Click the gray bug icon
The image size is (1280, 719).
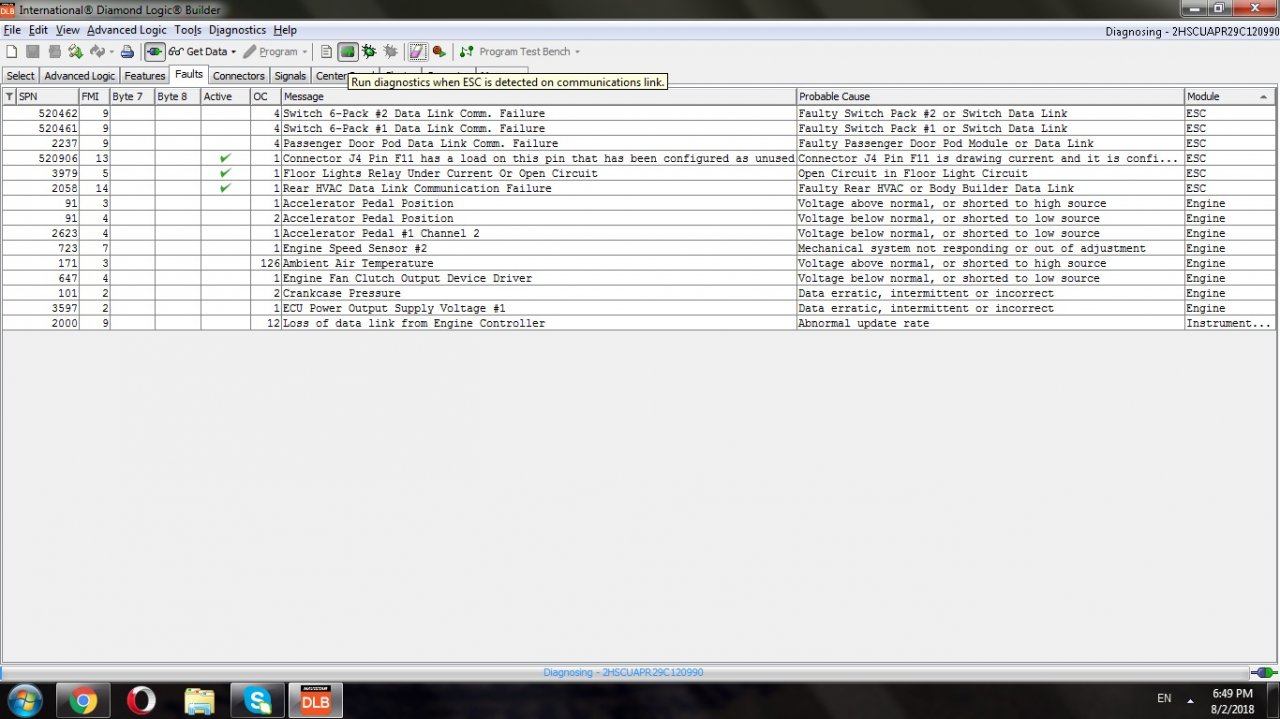[390, 52]
